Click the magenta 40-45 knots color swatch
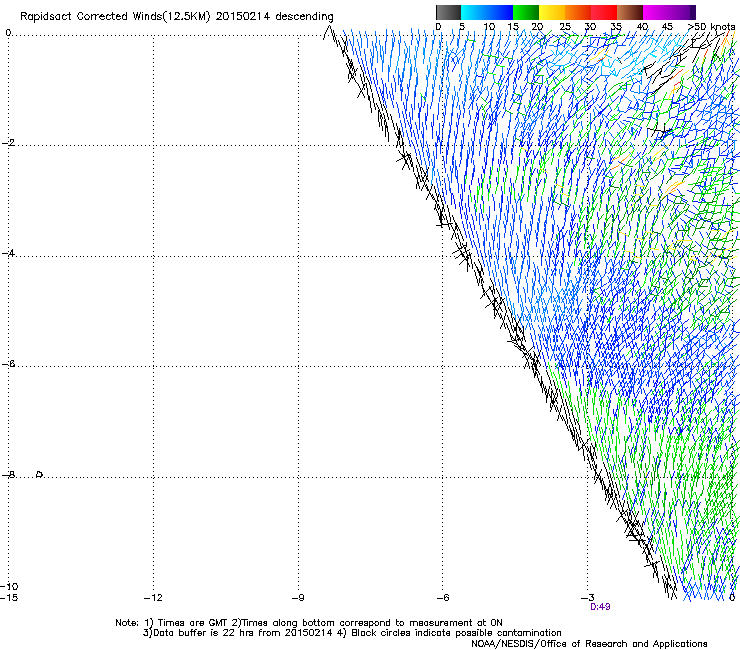 pos(656,12)
